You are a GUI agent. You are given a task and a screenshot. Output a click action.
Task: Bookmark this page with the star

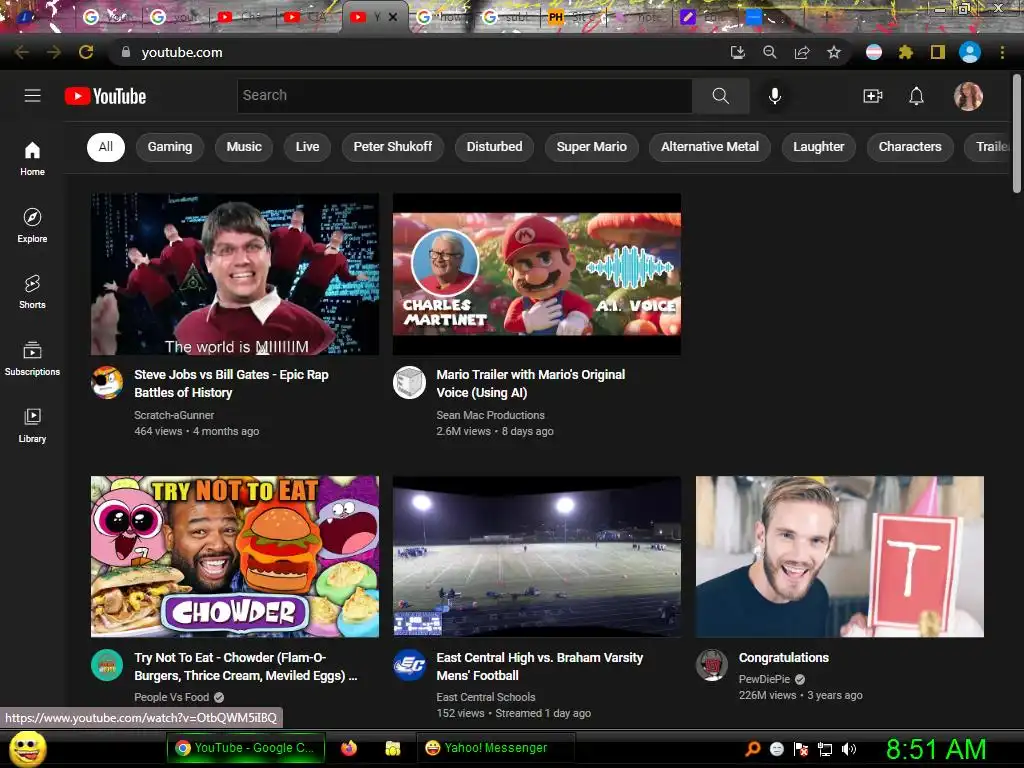pyautogui.click(x=834, y=52)
